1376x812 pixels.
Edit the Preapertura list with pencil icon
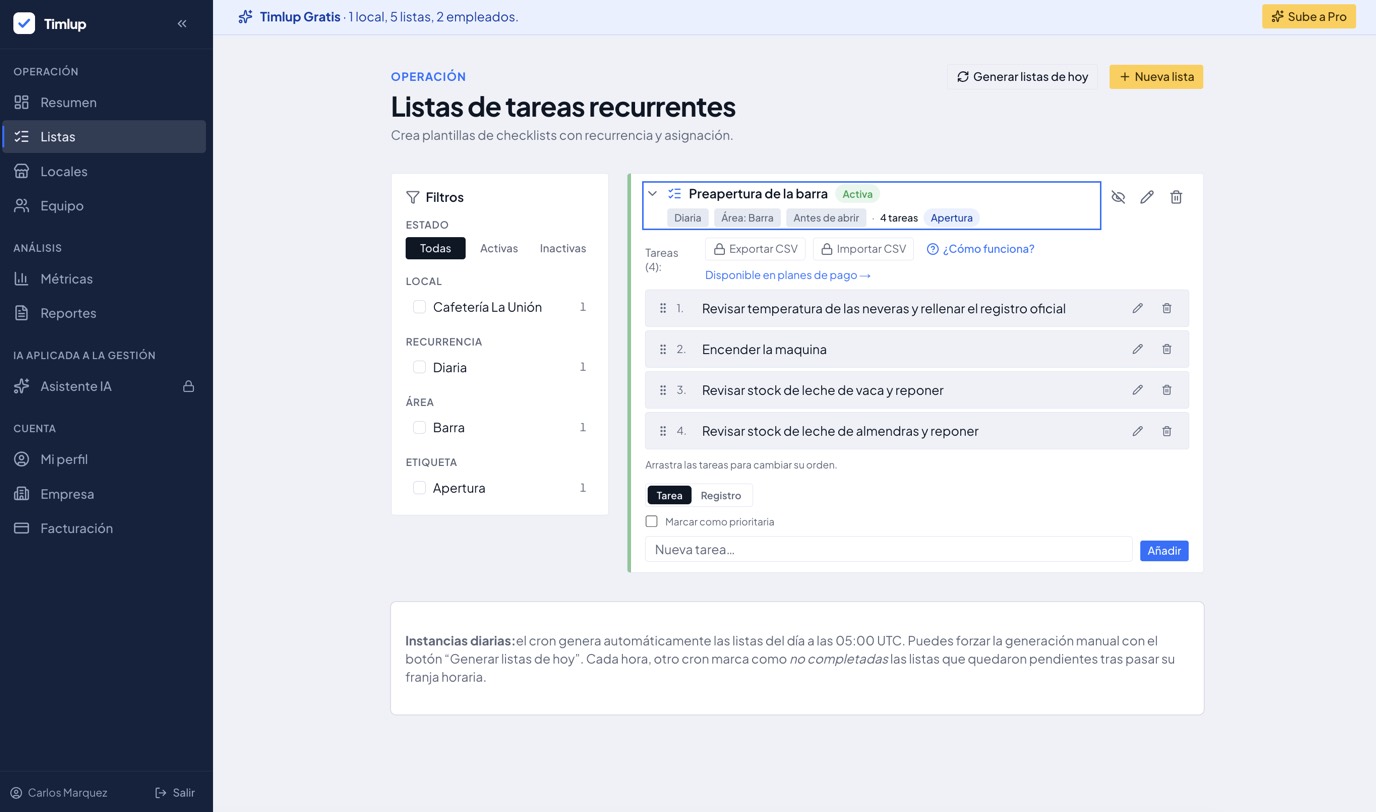pos(1147,197)
